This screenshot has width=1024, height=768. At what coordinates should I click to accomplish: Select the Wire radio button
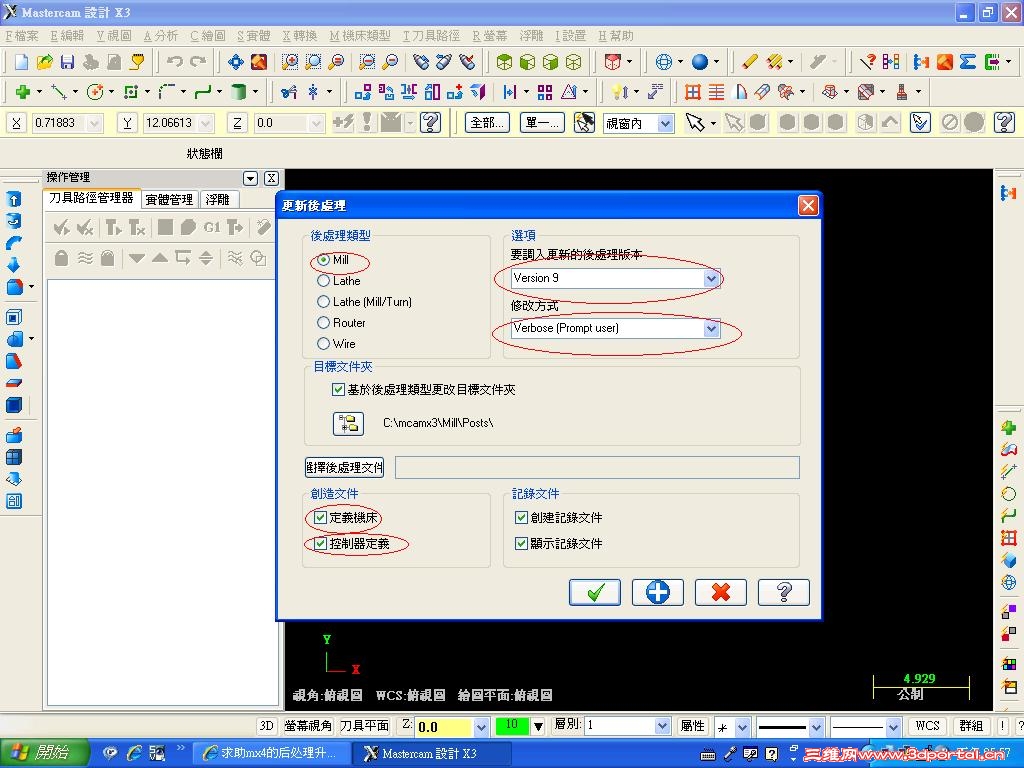323,344
